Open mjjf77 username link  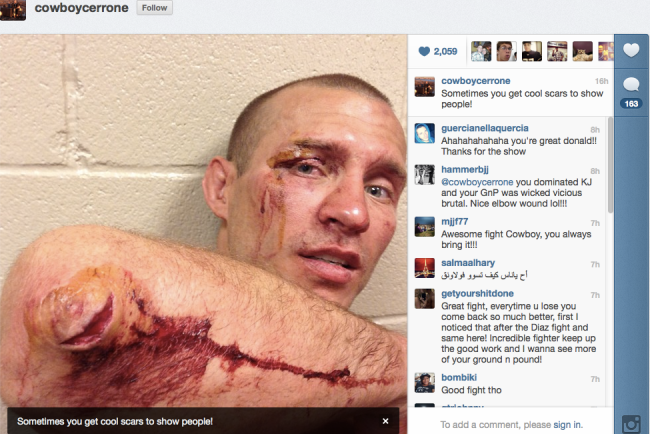(x=454, y=221)
